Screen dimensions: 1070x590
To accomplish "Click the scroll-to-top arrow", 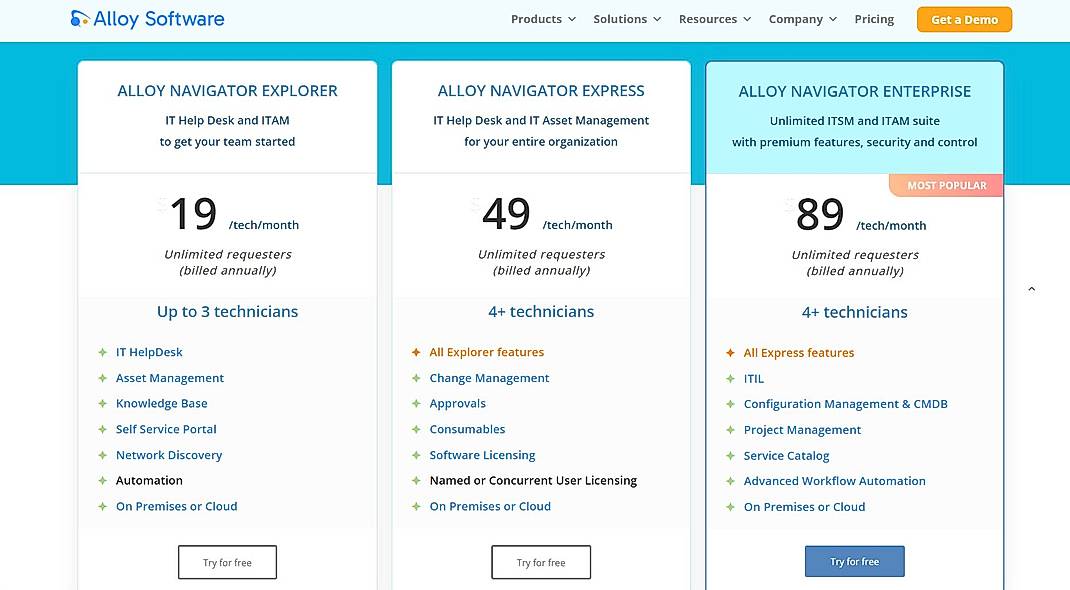I will pos(1032,289).
